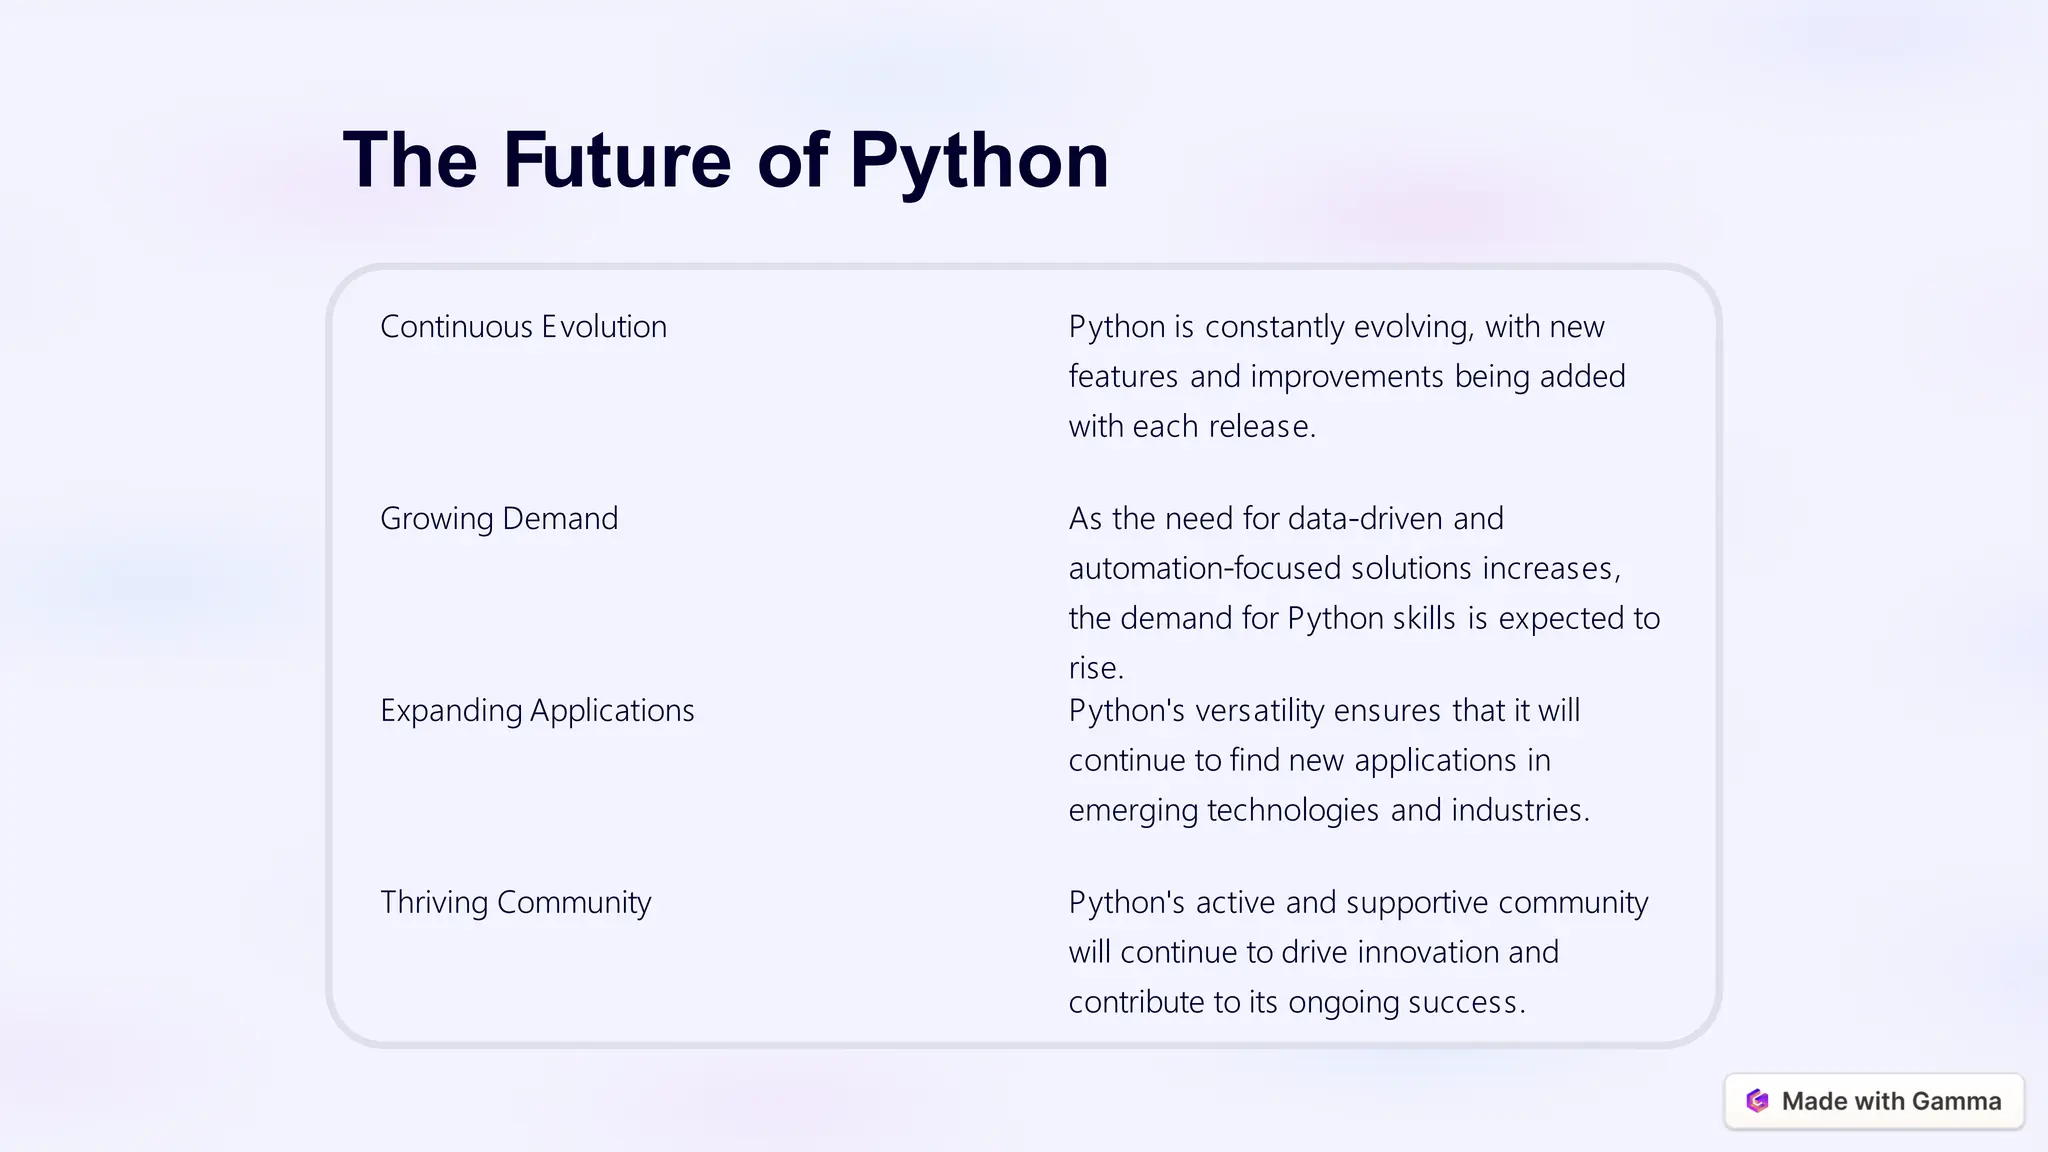Click 'automation-focused solutions increases,' line
Image resolution: width=2048 pixels, height=1152 pixels.
(1344, 569)
